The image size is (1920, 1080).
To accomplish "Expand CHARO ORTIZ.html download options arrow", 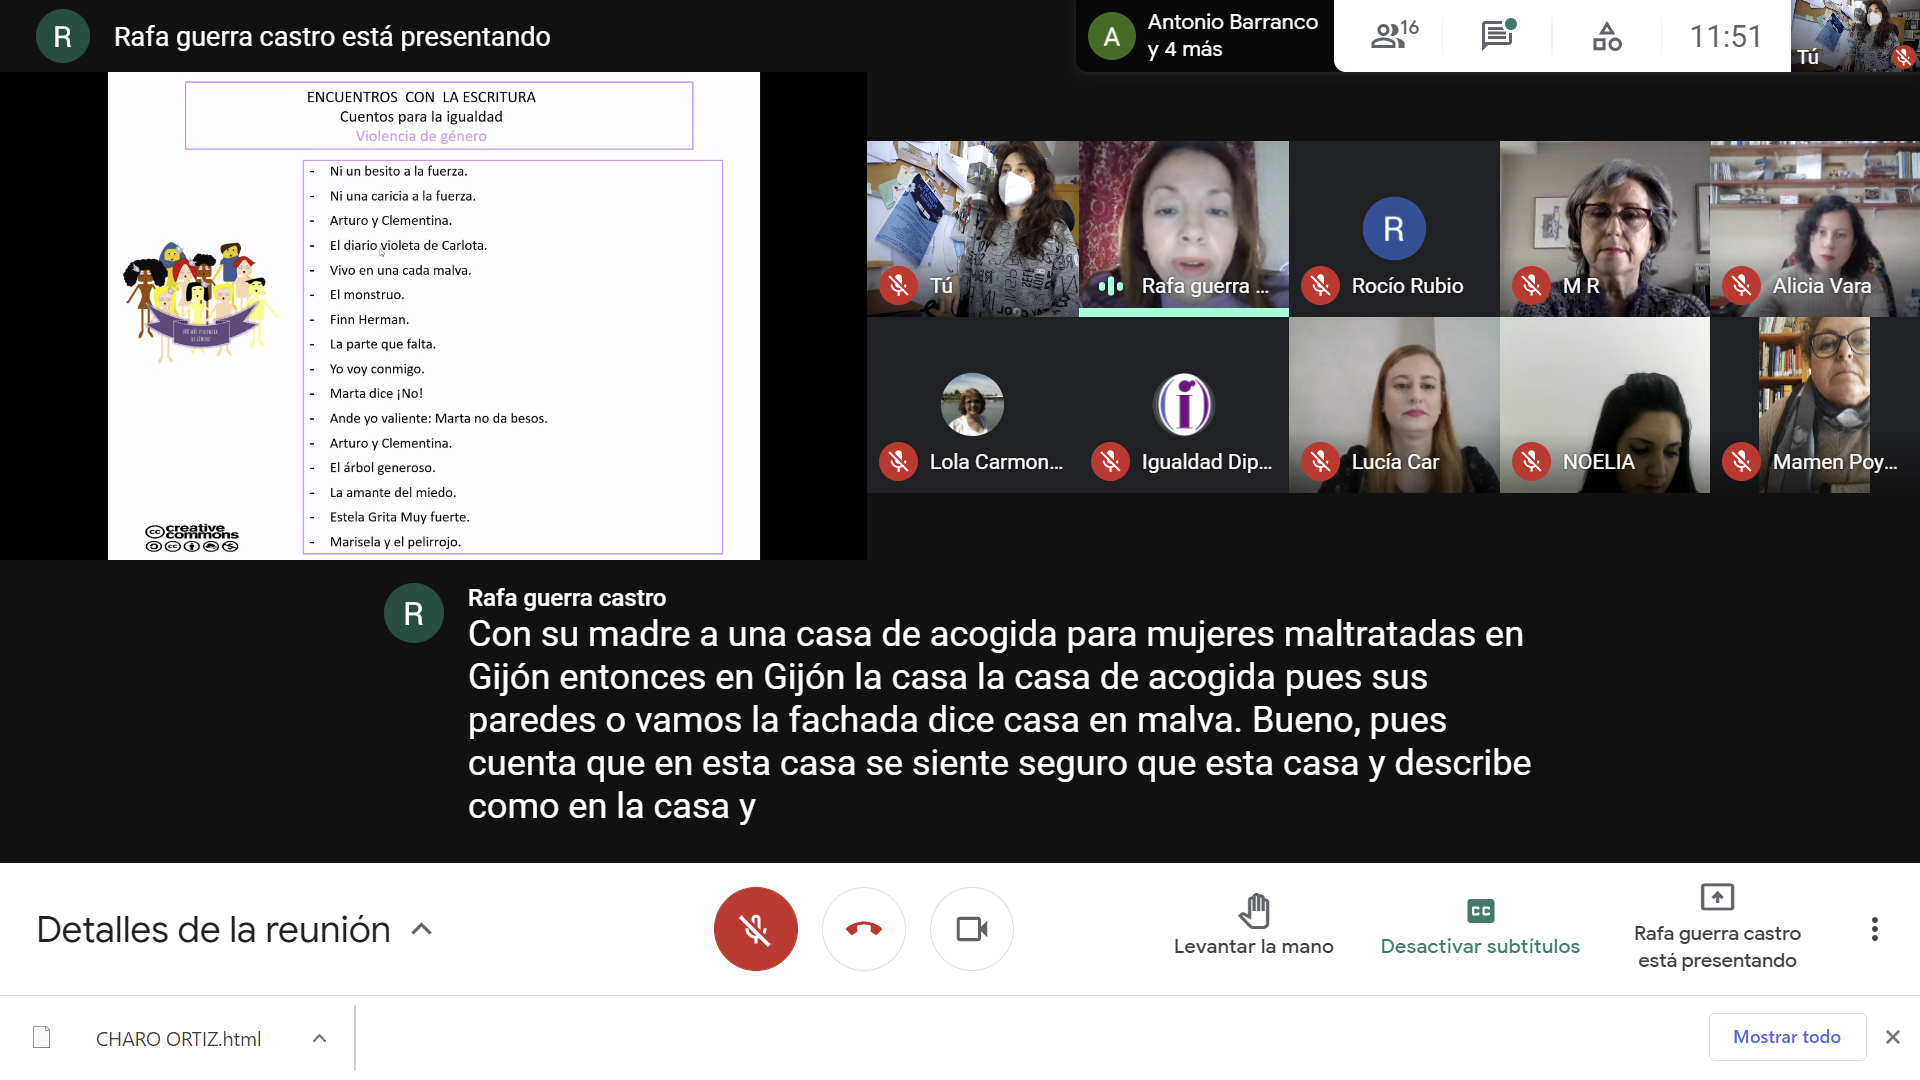I will [319, 1038].
